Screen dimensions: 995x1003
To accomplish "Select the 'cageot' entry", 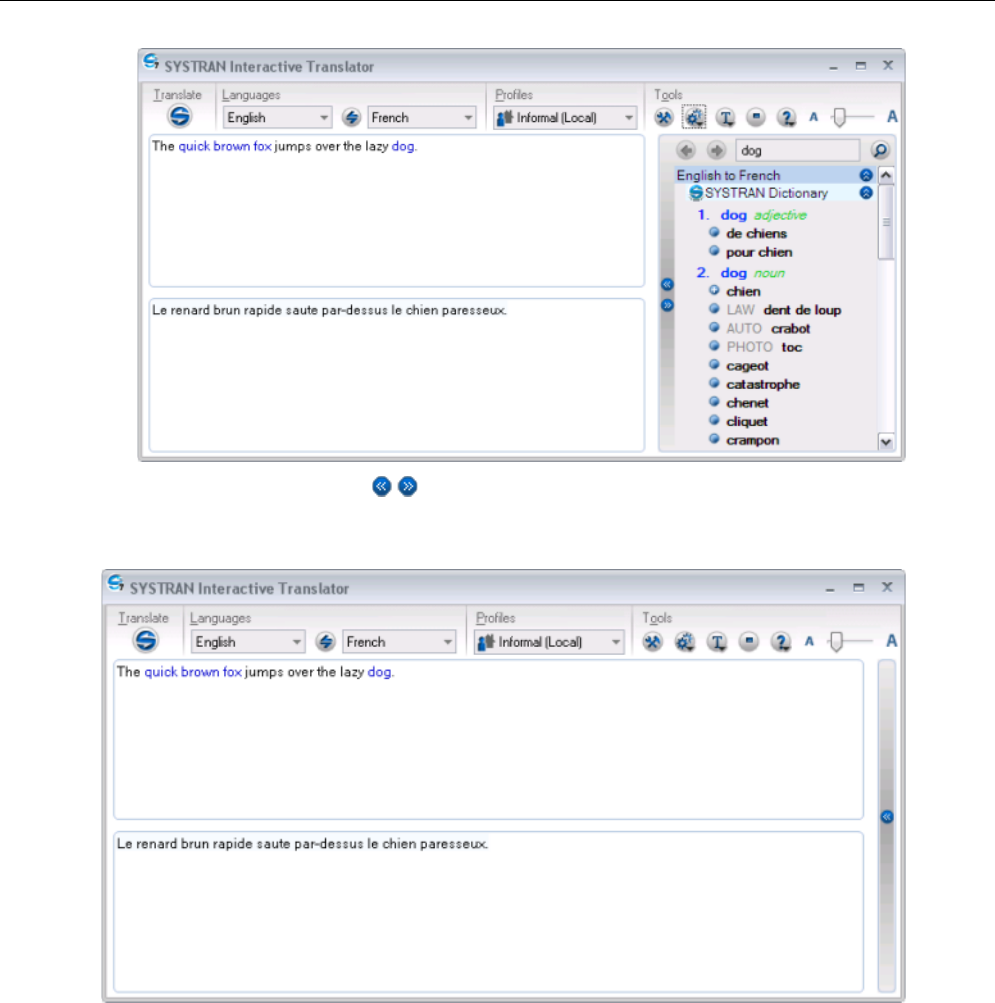I will click(x=747, y=366).
